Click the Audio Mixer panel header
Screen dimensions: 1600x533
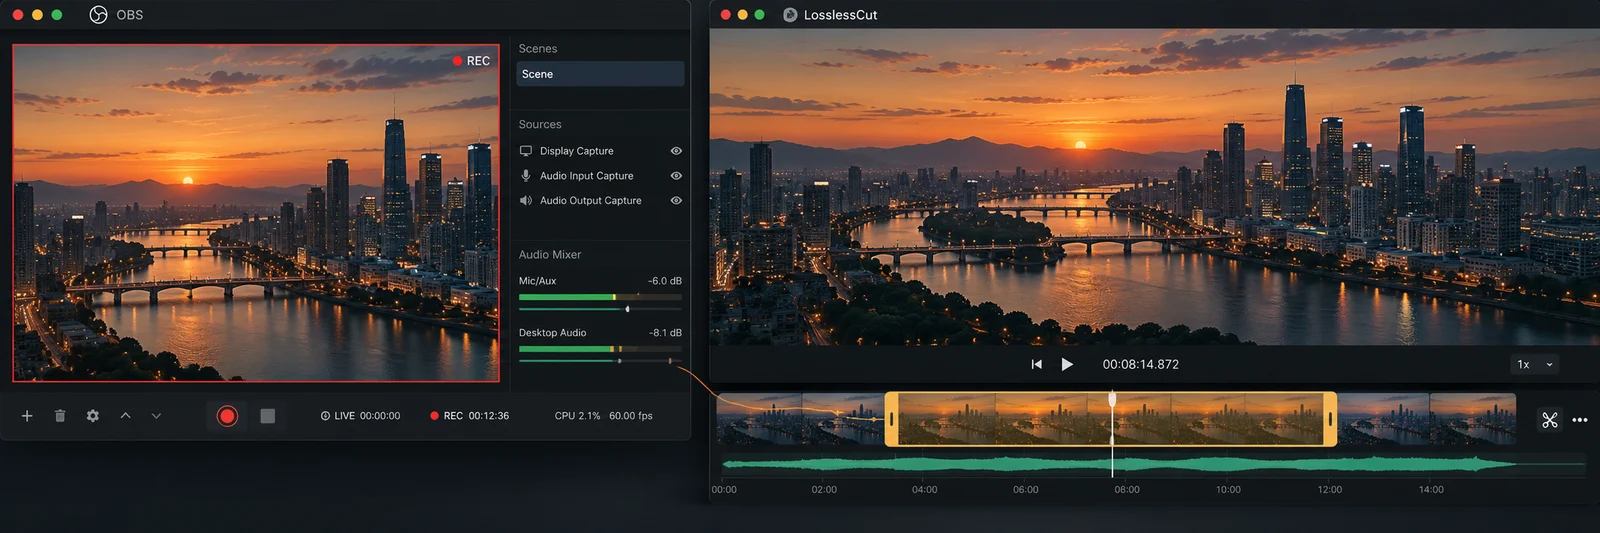click(x=550, y=255)
